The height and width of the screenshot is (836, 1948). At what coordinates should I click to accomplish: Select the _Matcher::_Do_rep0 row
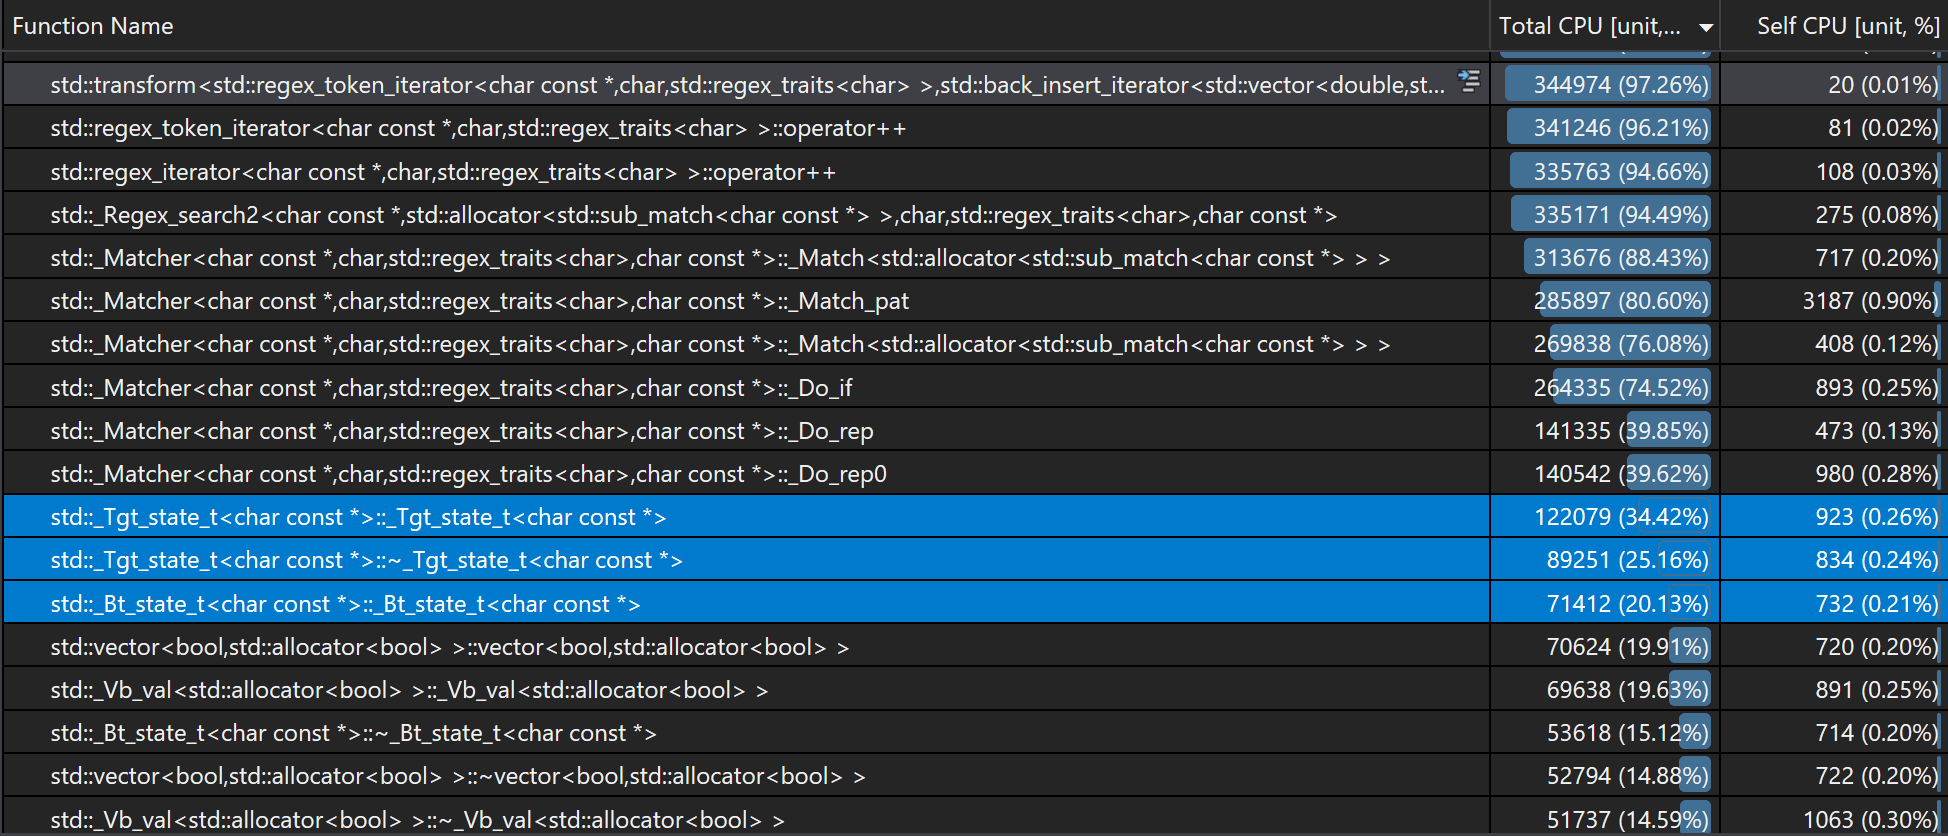point(468,474)
